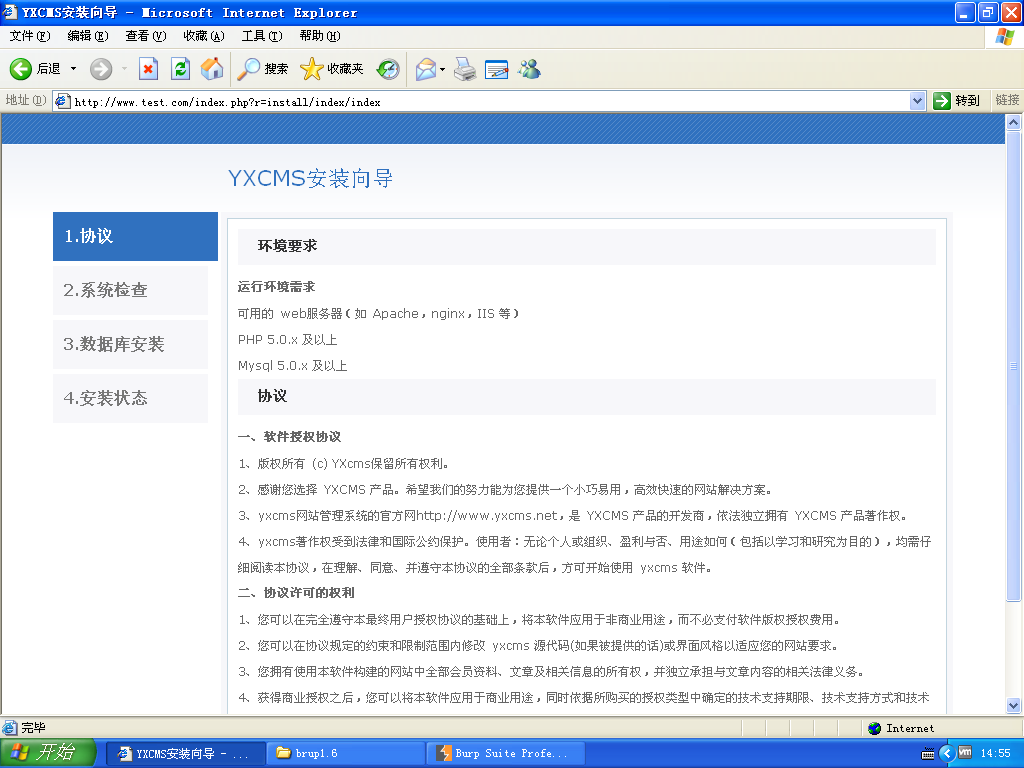
Task: Click the page icon in the address bar
Action: (63, 101)
